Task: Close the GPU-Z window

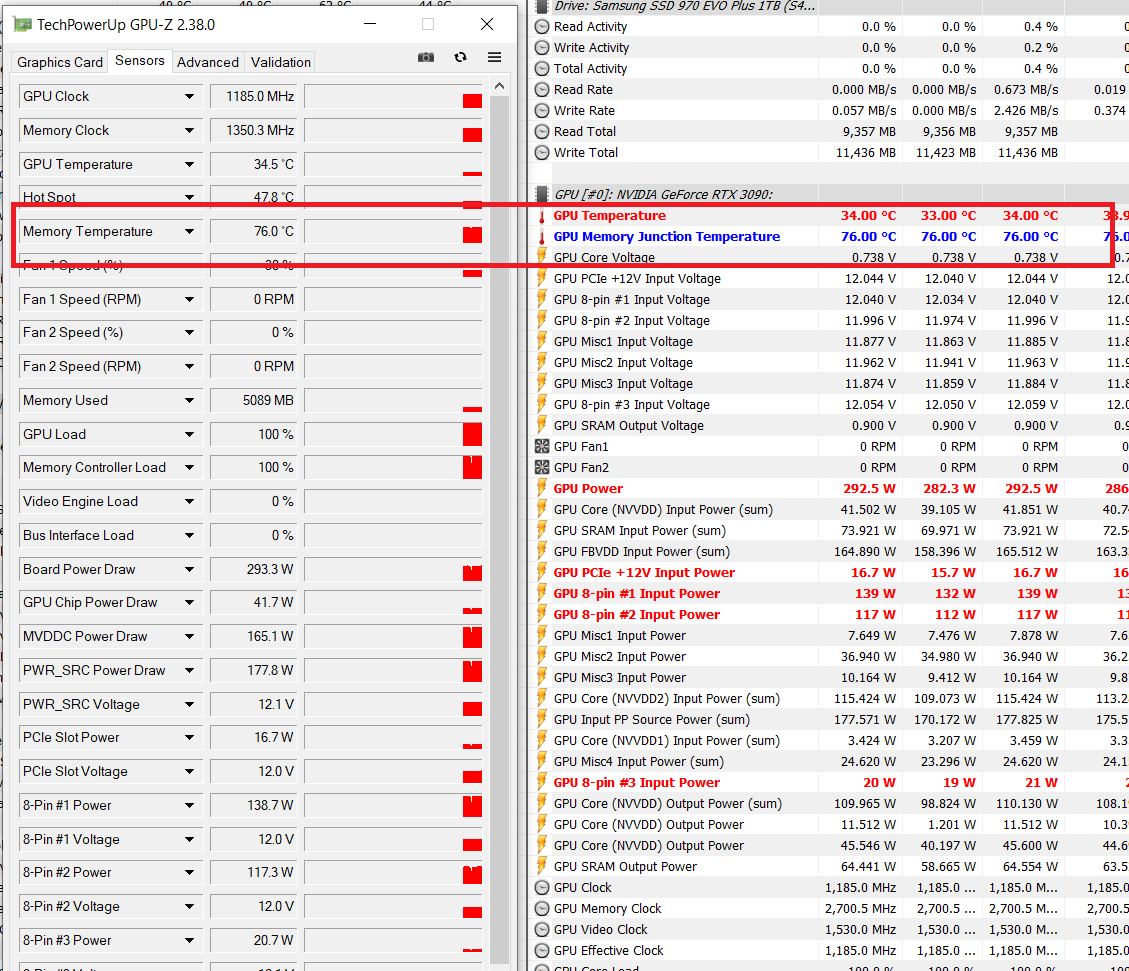Action: click(487, 24)
